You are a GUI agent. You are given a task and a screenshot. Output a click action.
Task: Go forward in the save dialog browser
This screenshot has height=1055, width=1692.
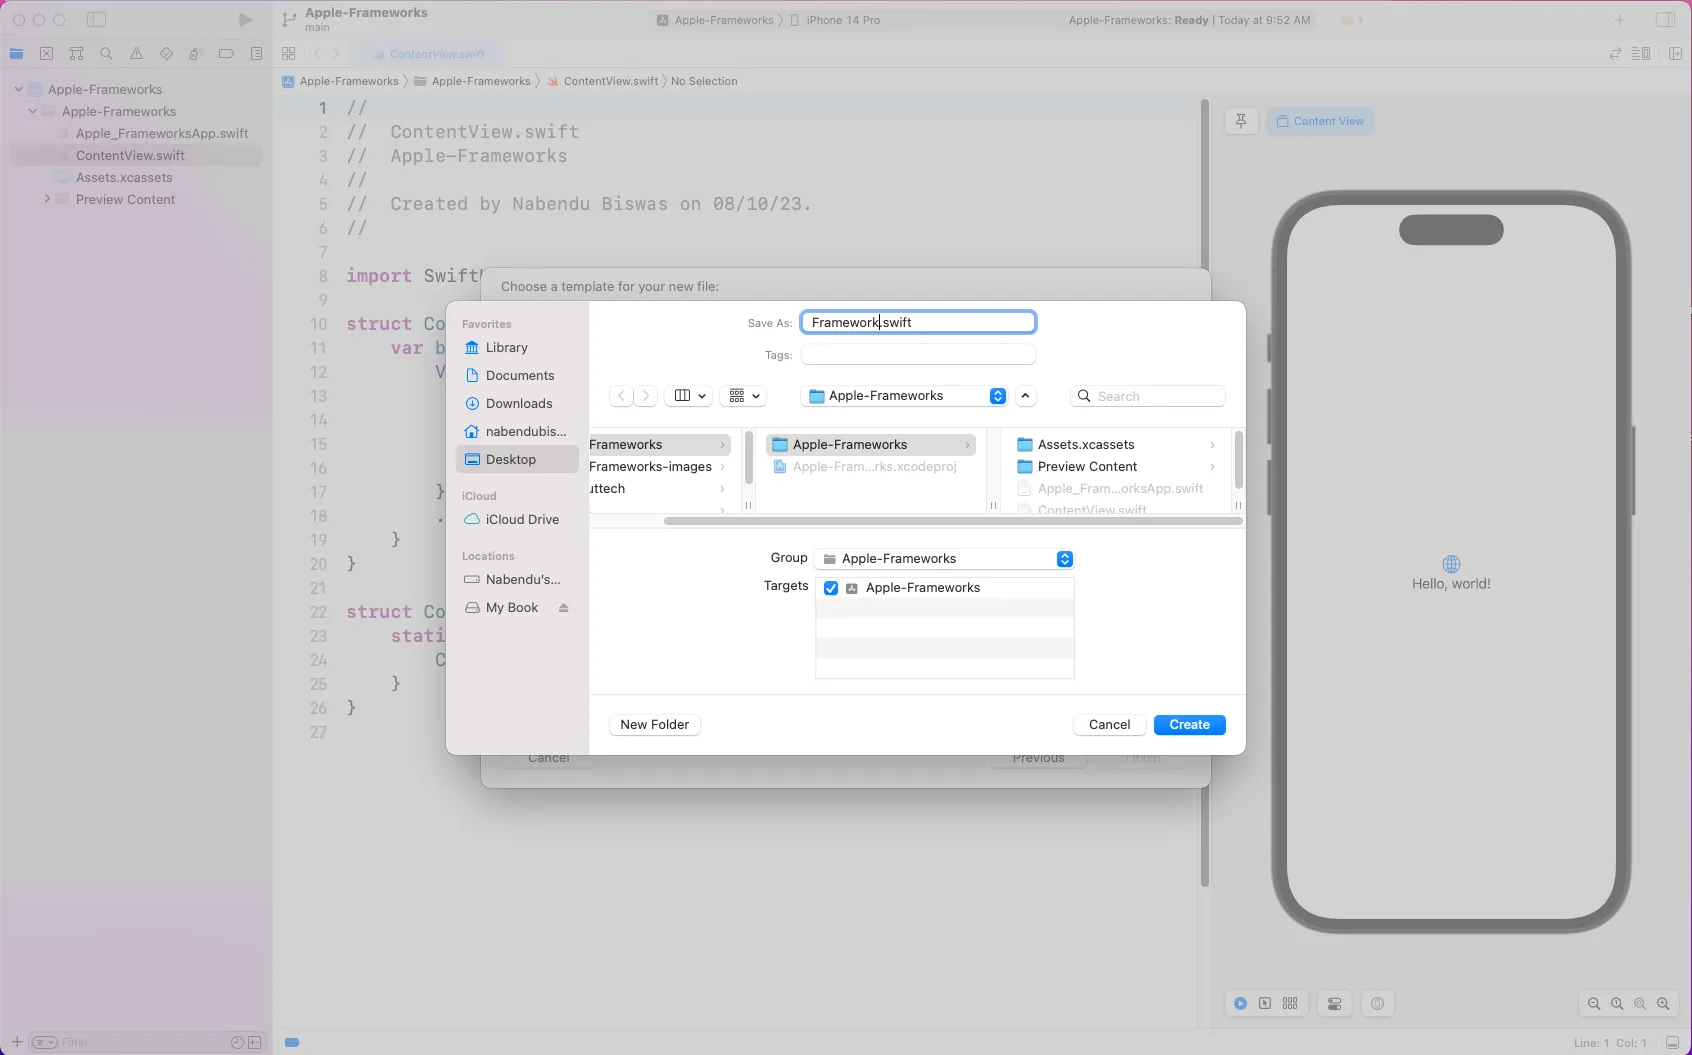646,396
